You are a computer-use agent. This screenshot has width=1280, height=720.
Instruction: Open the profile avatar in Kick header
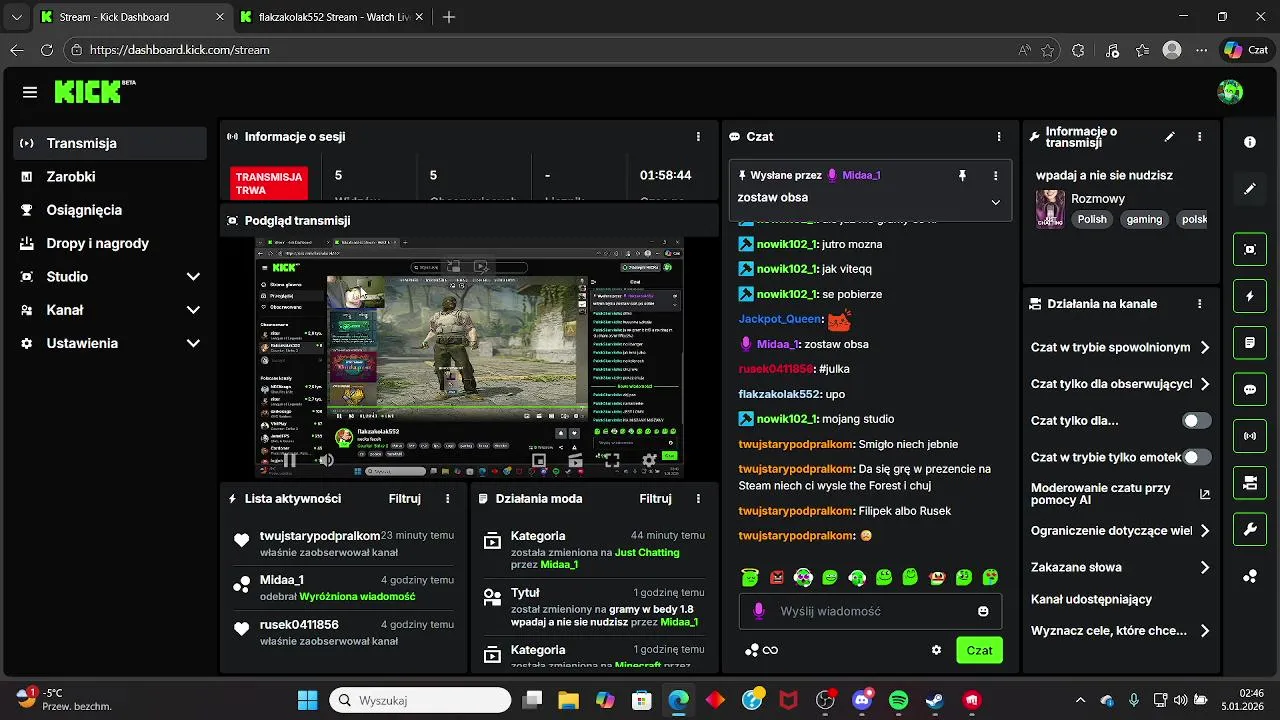[1230, 92]
